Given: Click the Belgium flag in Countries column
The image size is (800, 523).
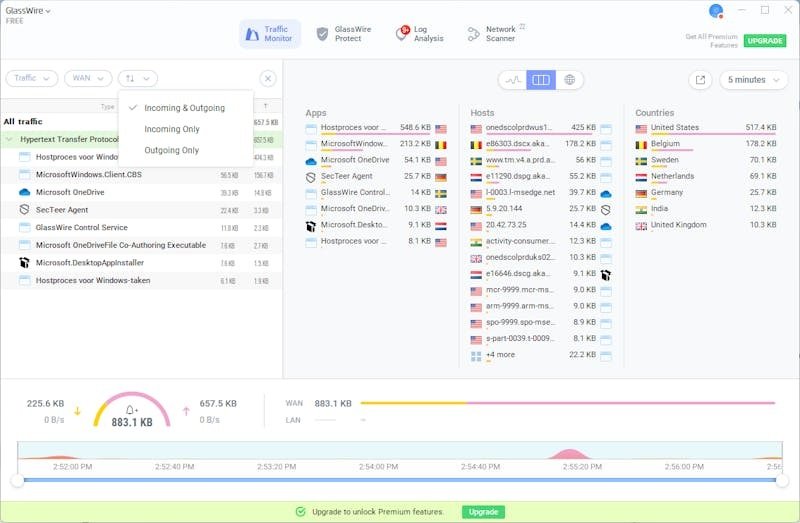Looking at the screenshot, I should tap(641, 145).
